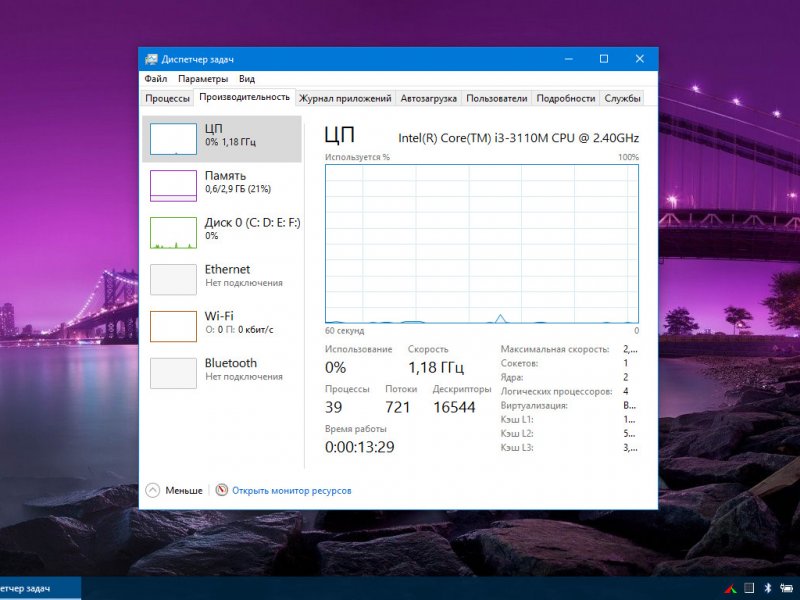Open the Службы tab
This screenshot has height=600, width=800.
tap(622, 98)
